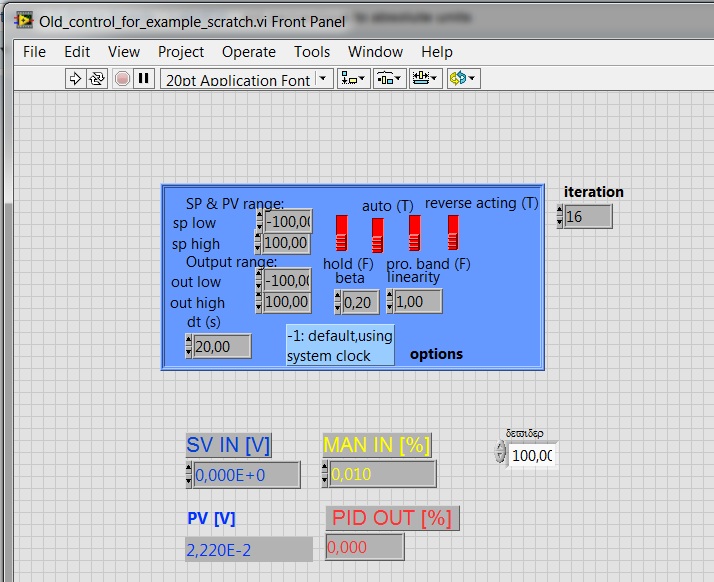Click the blue SV IN [V] label

(229, 445)
